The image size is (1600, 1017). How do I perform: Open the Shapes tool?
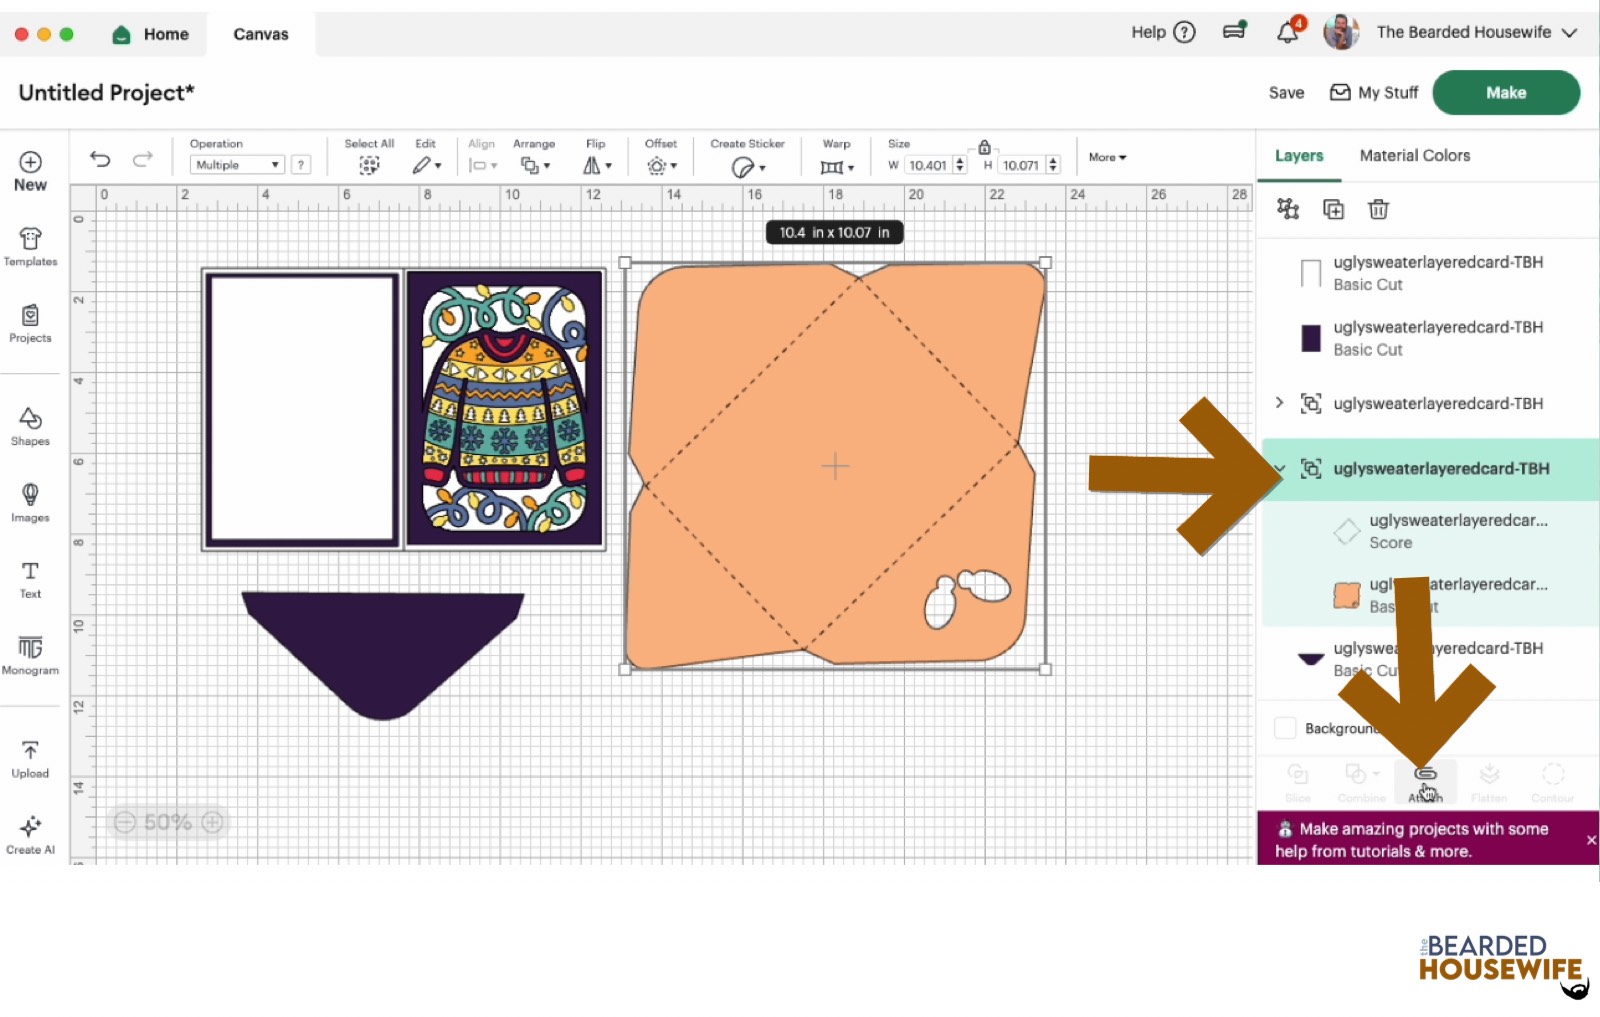pos(30,425)
